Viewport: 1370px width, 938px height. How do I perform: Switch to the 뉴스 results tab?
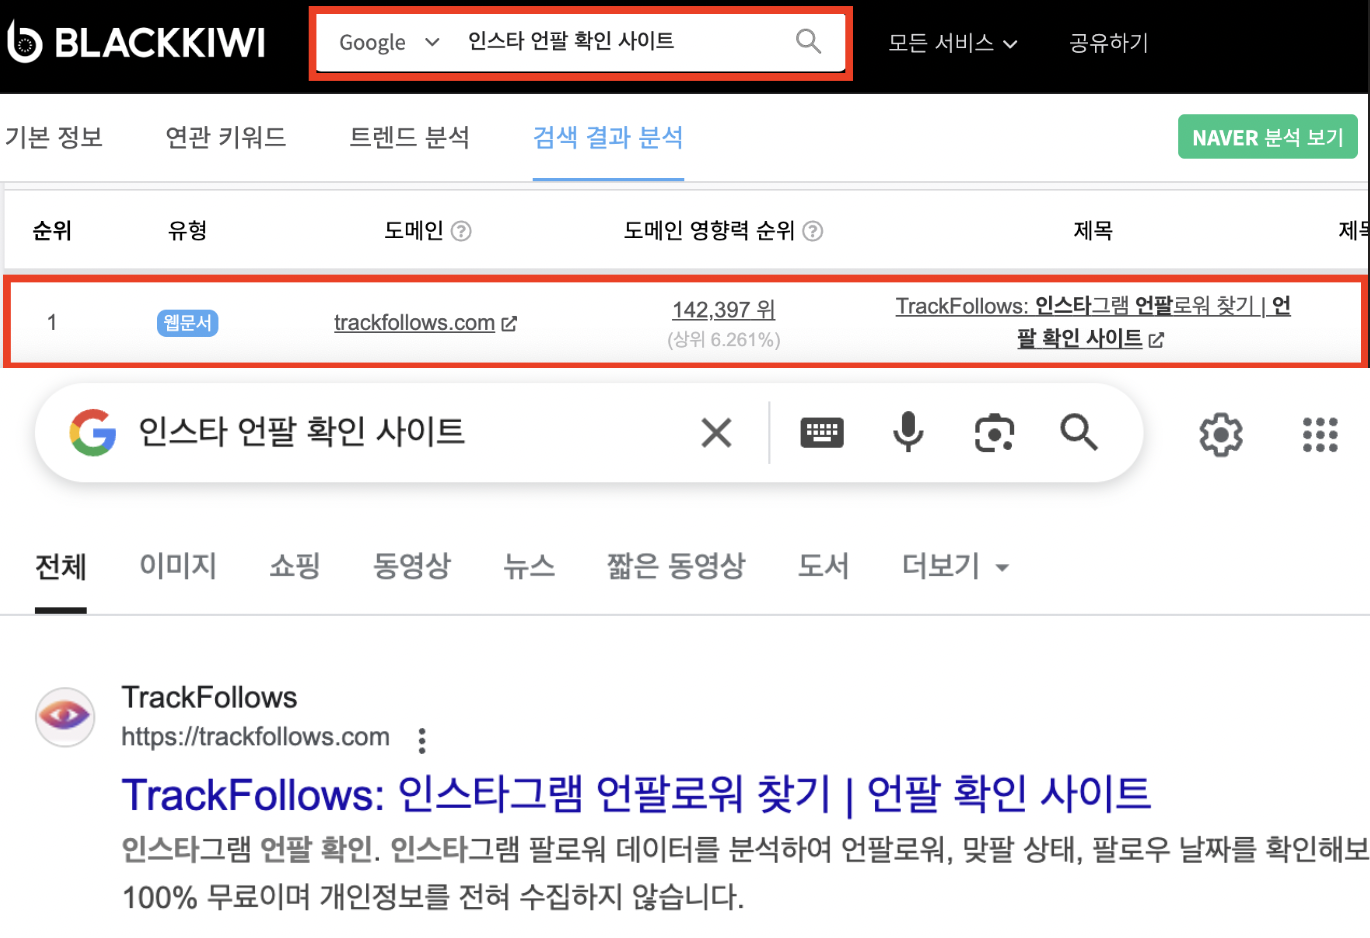click(x=529, y=566)
